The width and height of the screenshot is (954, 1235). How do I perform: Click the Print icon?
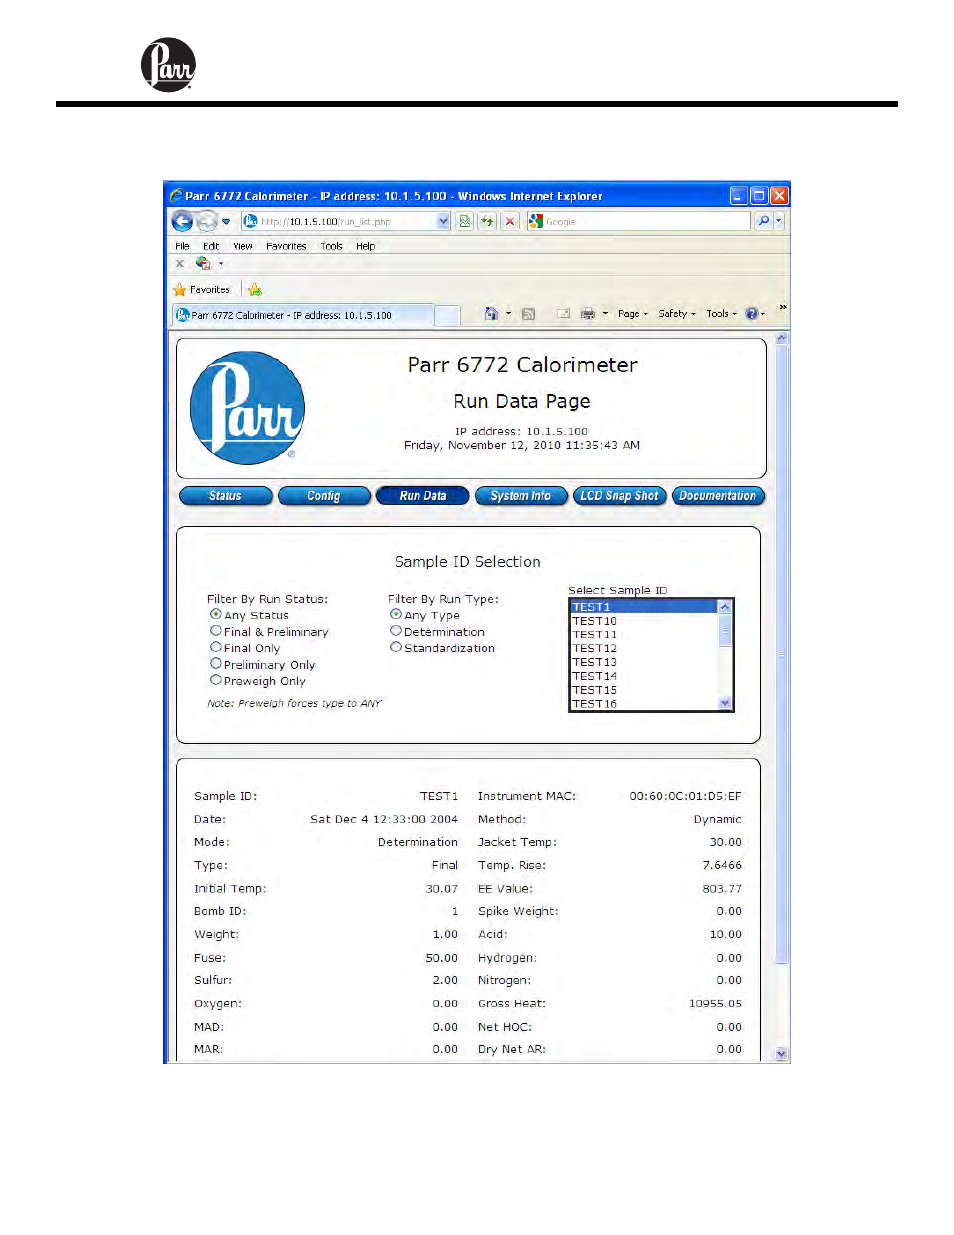pos(588,314)
